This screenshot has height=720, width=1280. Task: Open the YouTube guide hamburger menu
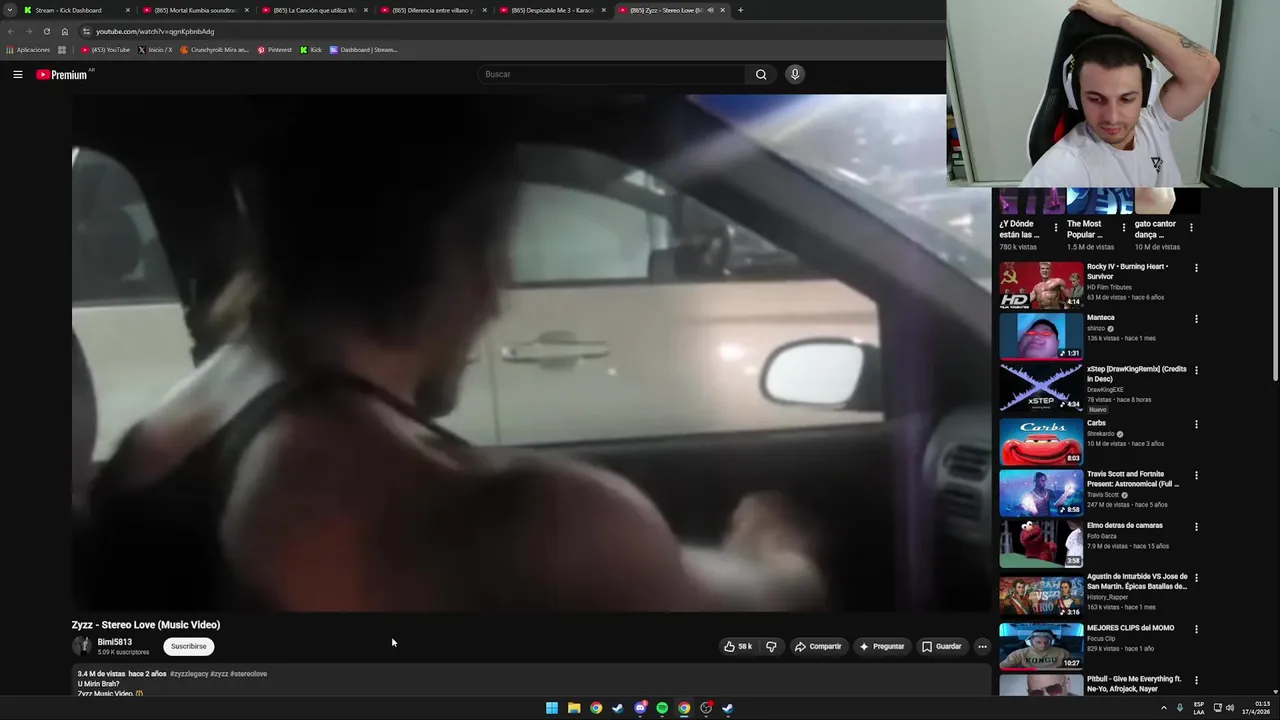click(x=17, y=74)
